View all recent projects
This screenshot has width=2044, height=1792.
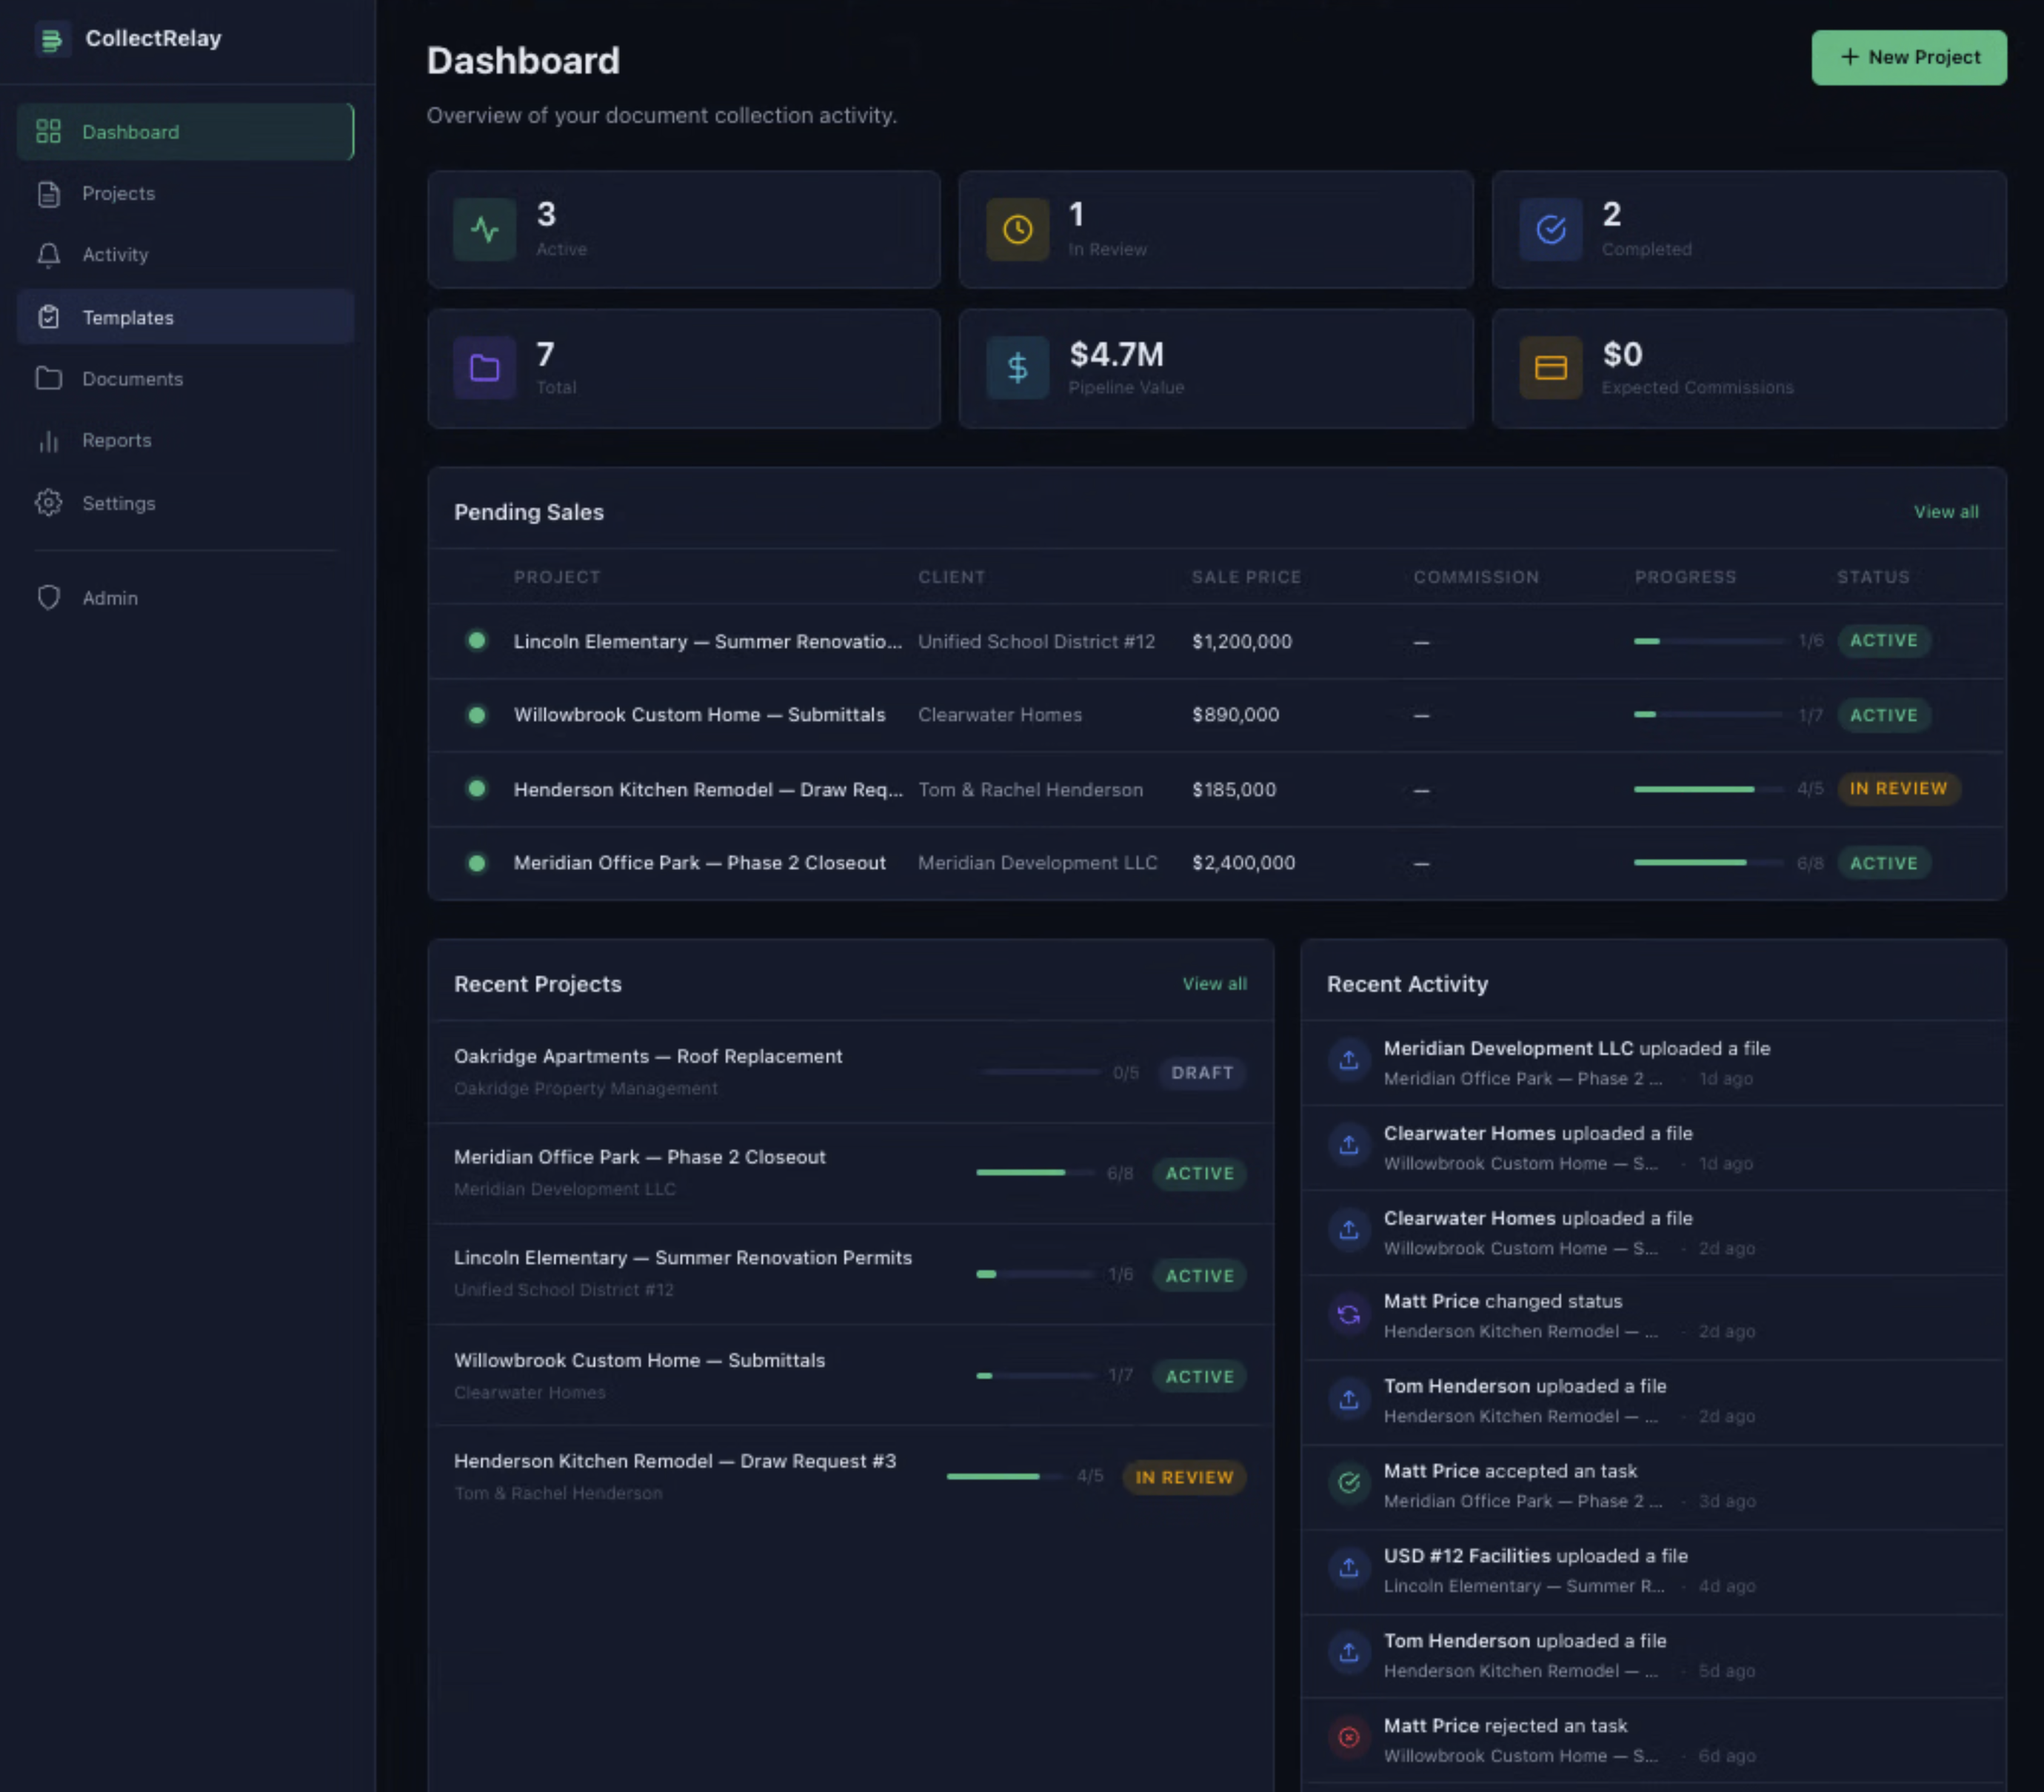point(1214,983)
